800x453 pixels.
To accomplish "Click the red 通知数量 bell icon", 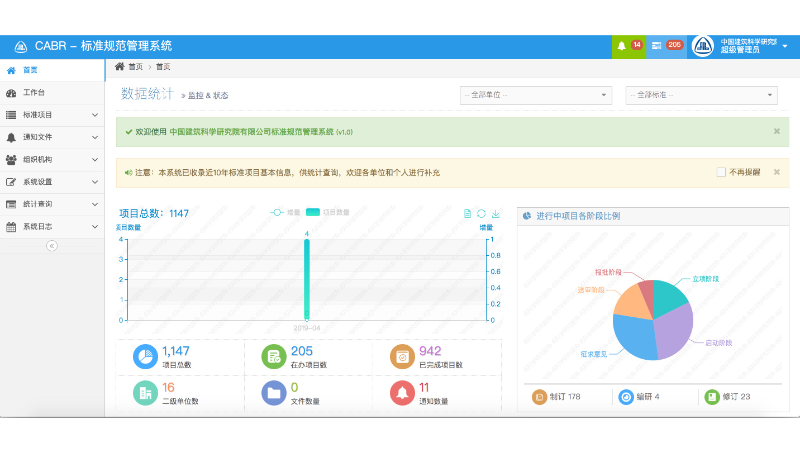I will (402, 393).
